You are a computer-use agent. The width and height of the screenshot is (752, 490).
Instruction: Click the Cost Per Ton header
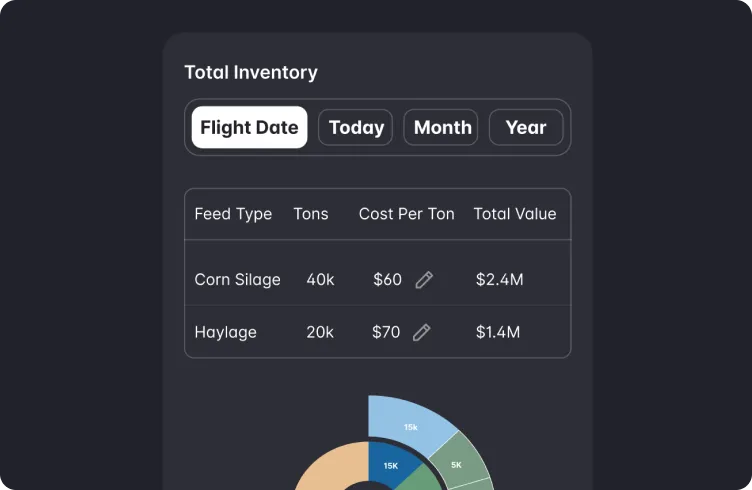pyautogui.click(x=407, y=214)
